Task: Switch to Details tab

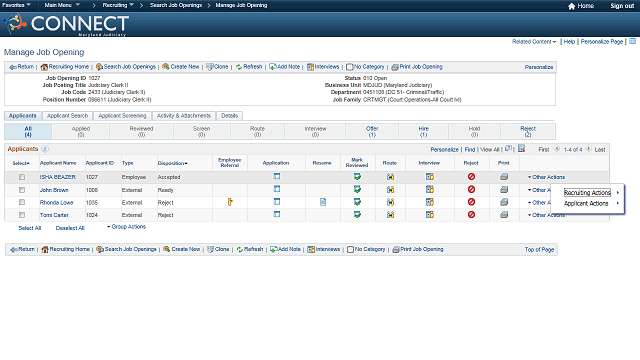Action: coord(229,116)
